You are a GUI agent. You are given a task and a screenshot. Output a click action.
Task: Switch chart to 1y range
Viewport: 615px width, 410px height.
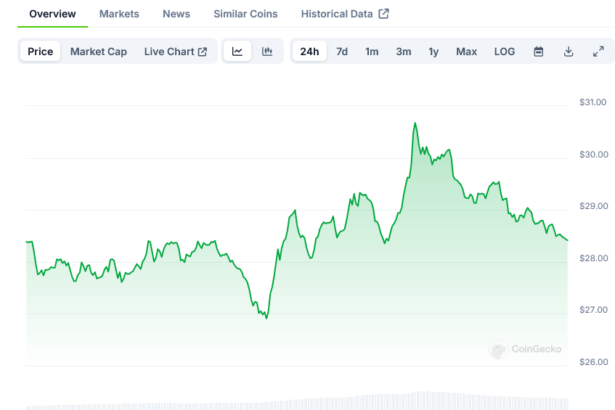pyautogui.click(x=433, y=51)
